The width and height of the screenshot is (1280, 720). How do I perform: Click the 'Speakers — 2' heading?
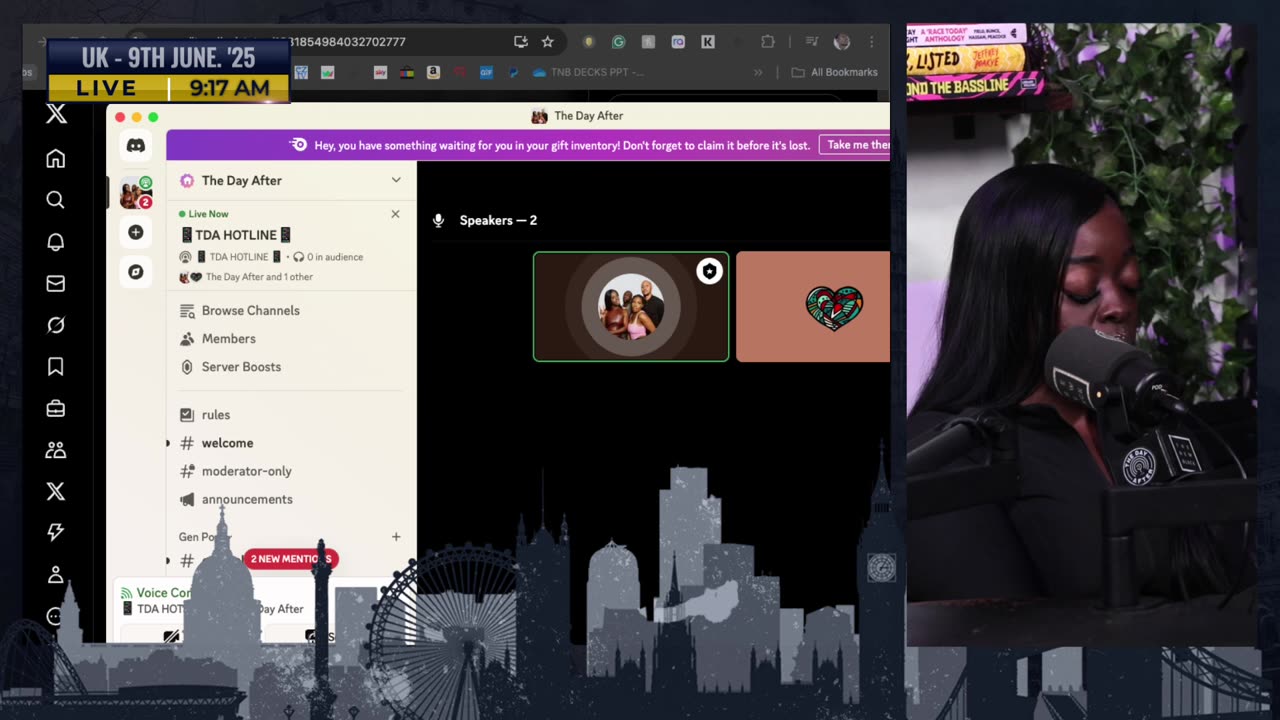(498, 220)
